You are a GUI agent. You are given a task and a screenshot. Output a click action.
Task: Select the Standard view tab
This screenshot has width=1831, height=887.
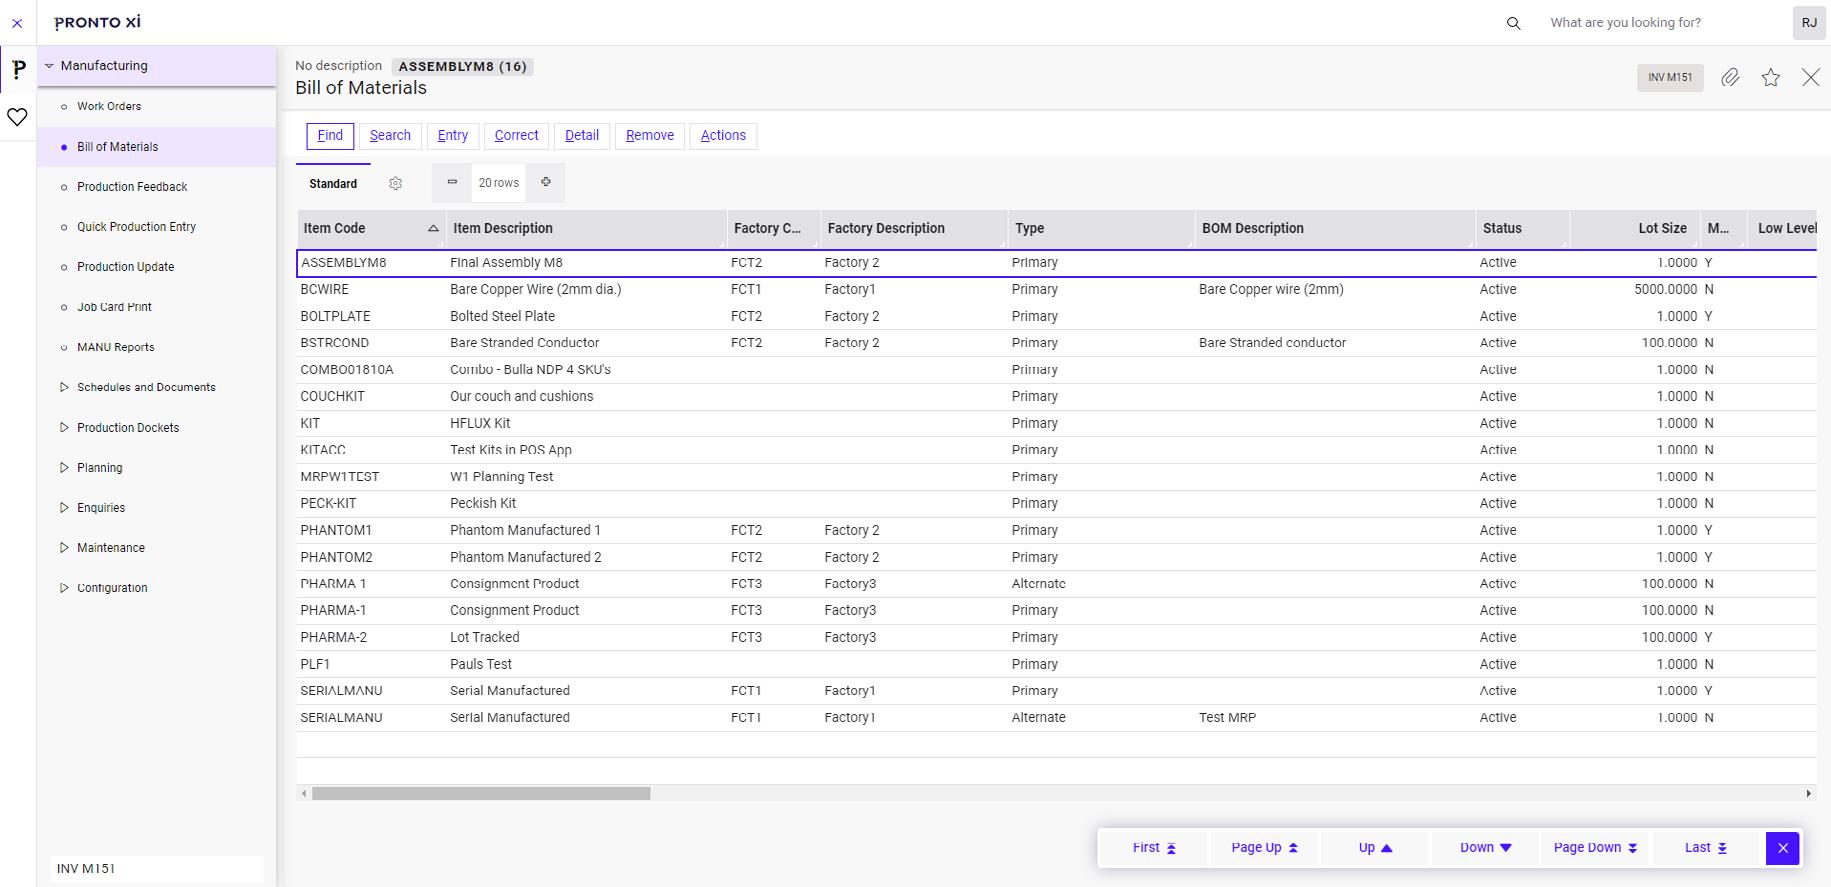click(x=333, y=184)
